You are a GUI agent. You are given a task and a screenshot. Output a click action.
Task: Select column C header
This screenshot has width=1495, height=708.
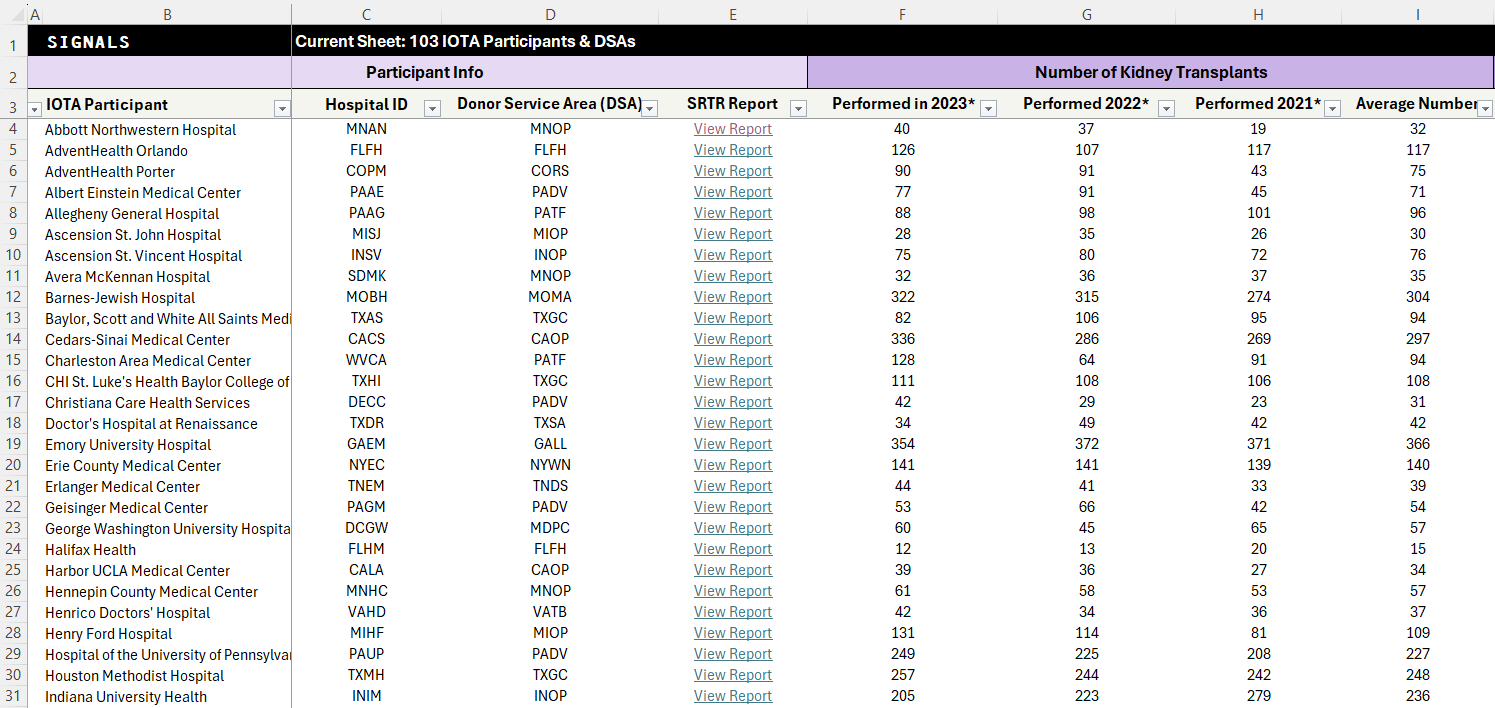click(367, 14)
